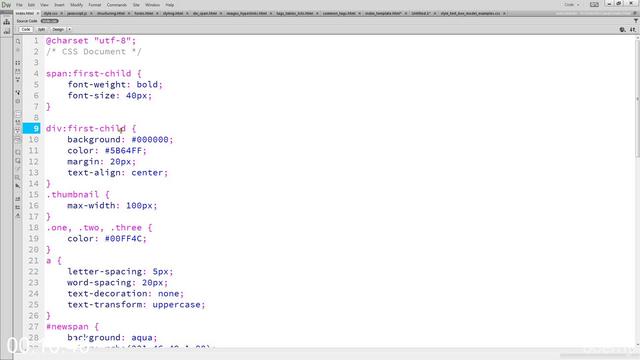The width and height of the screenshot is (640, 360).
Task: Click the file management arrows icon
Action: coord(633,29)
